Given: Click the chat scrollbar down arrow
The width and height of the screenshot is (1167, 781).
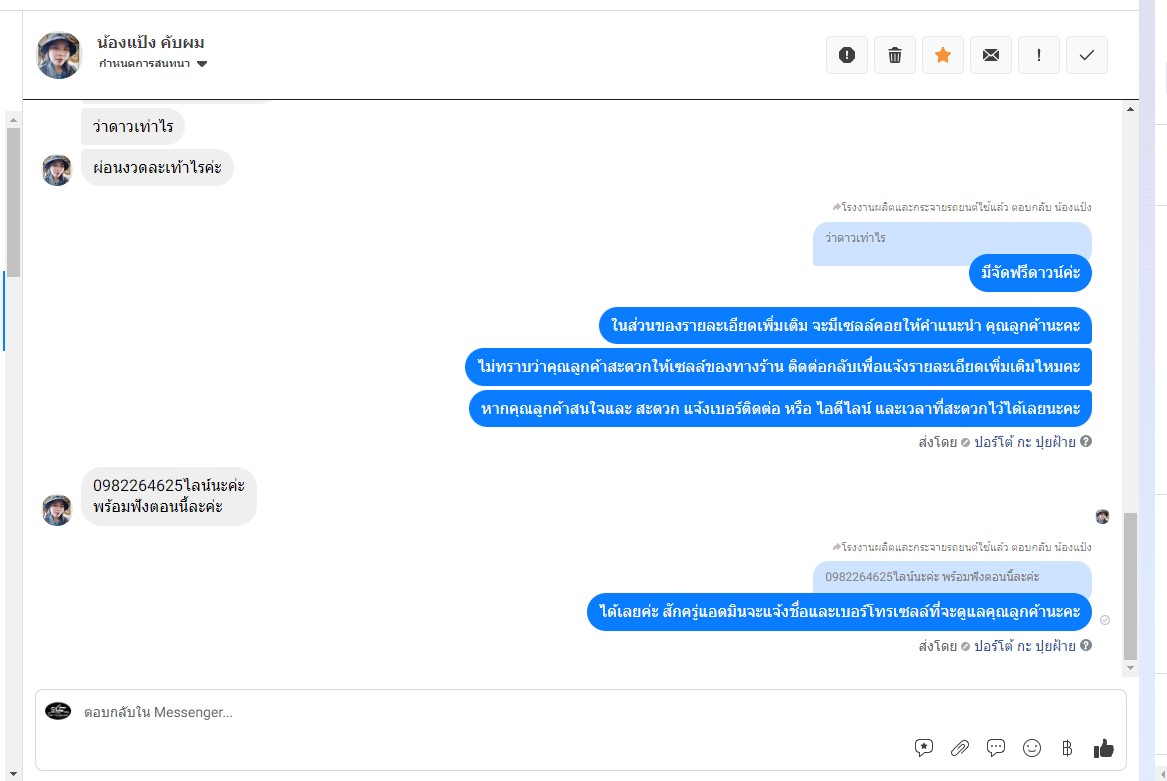Looking at the screenshot, I should [x=1131, y=668].
